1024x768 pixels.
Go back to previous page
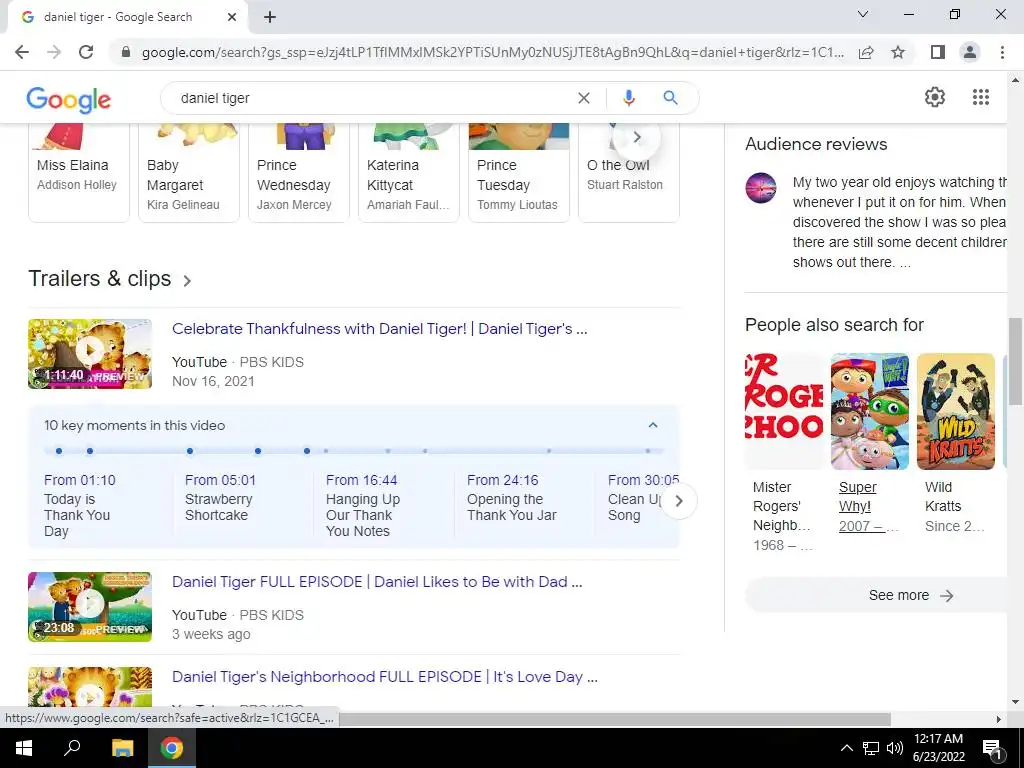22,52
